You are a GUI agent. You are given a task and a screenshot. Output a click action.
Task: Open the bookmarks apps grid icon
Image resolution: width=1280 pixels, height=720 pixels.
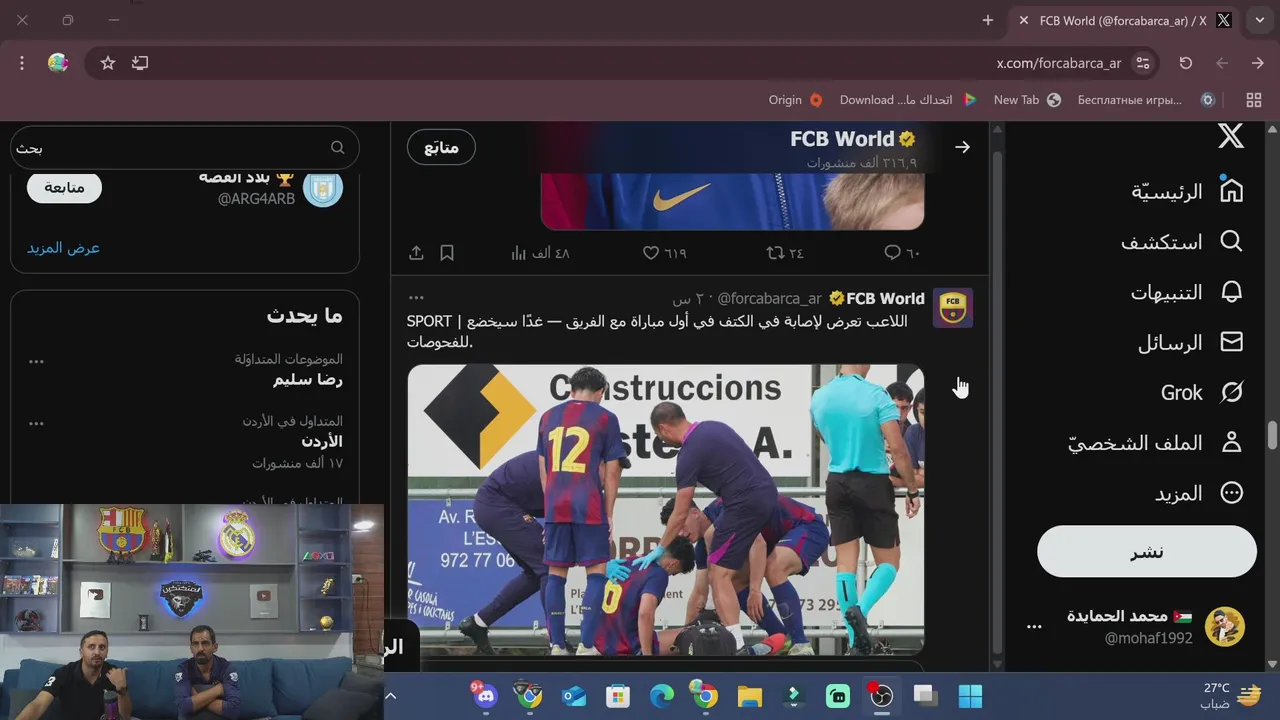(1254, 100)
